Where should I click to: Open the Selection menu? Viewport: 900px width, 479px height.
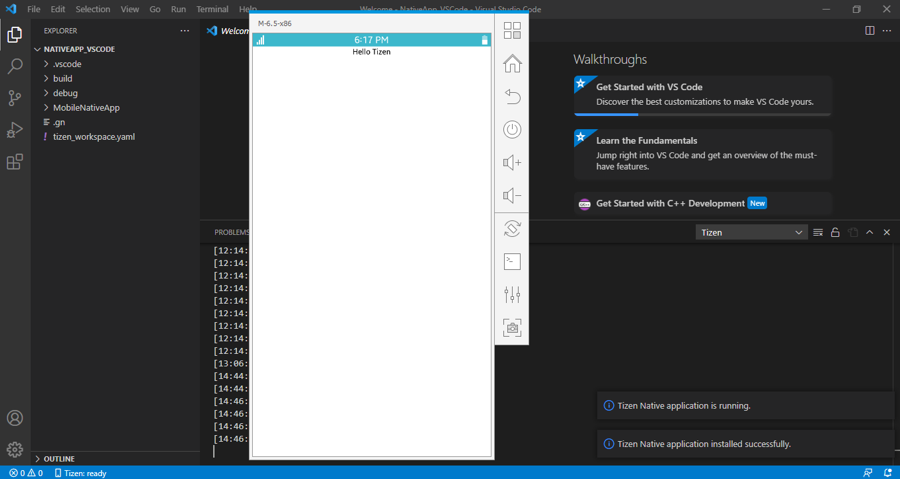93,9
